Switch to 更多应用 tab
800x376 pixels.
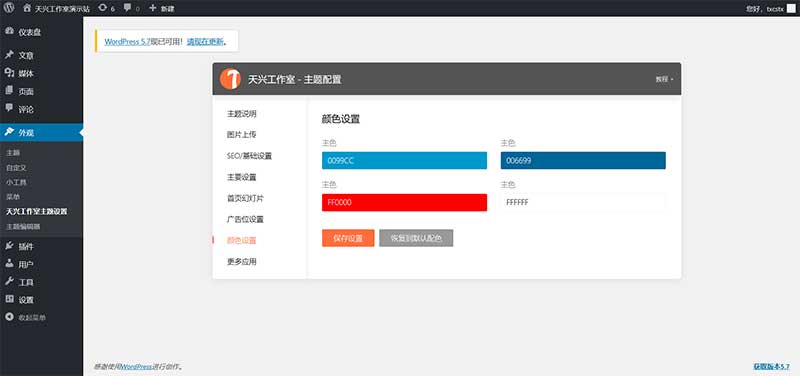click(242, 262)
